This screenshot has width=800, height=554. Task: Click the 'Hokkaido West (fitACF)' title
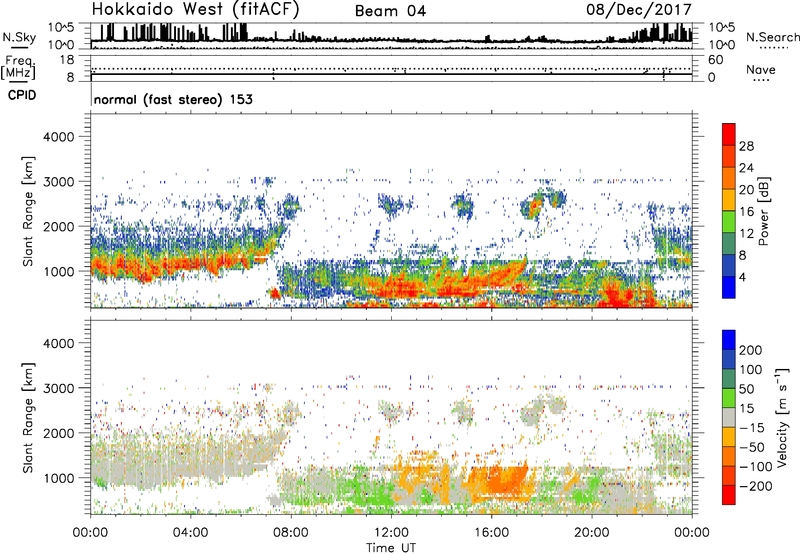tap(195, 9)
